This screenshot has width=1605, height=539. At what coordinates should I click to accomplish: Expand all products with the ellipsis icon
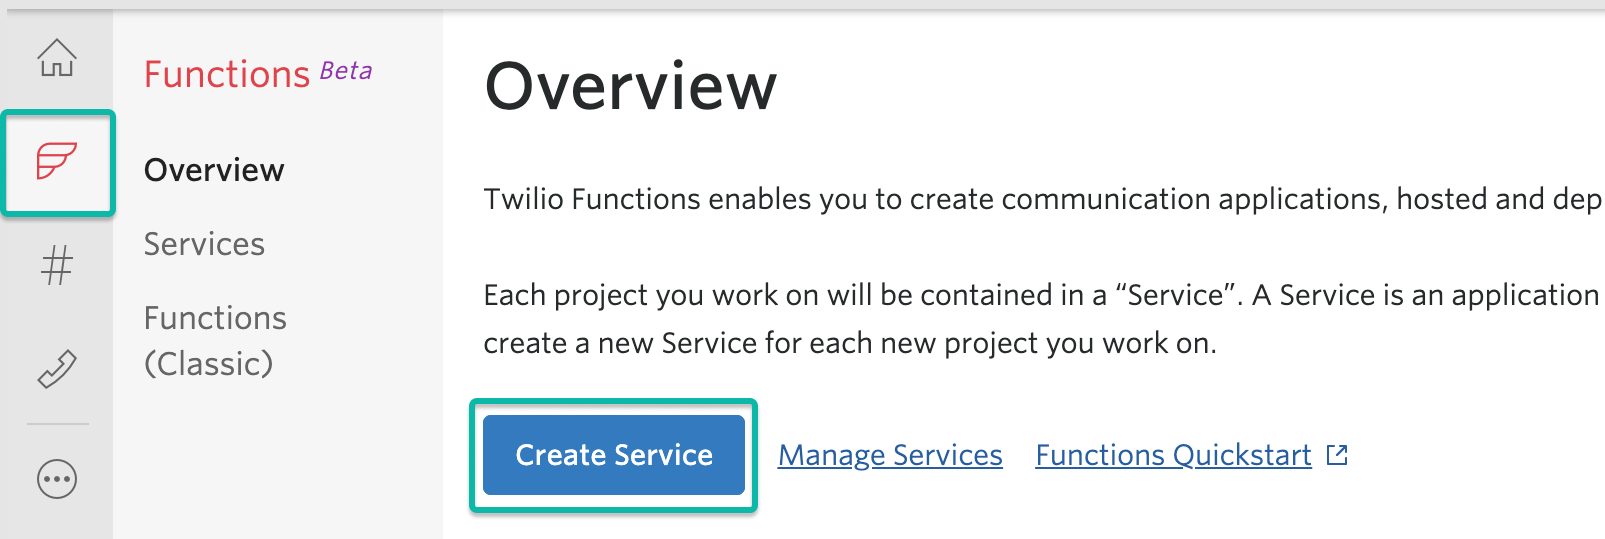coord(57,479)
